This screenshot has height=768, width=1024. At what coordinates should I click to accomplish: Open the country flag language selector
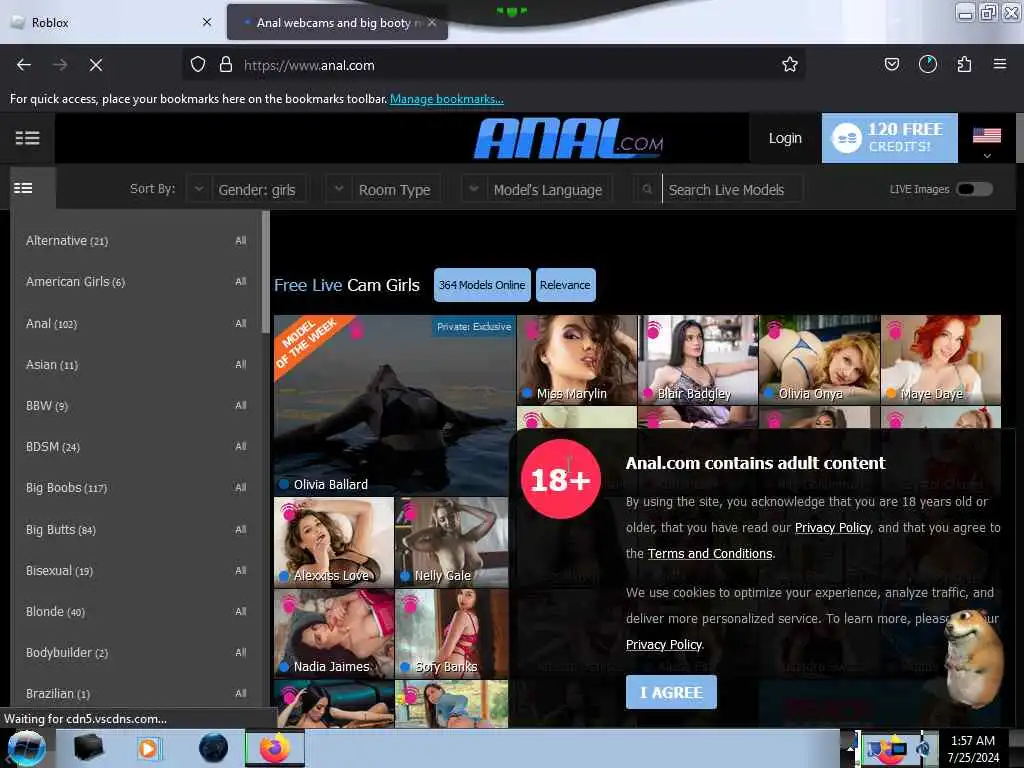pyautogui.click(x=987, y=142)
